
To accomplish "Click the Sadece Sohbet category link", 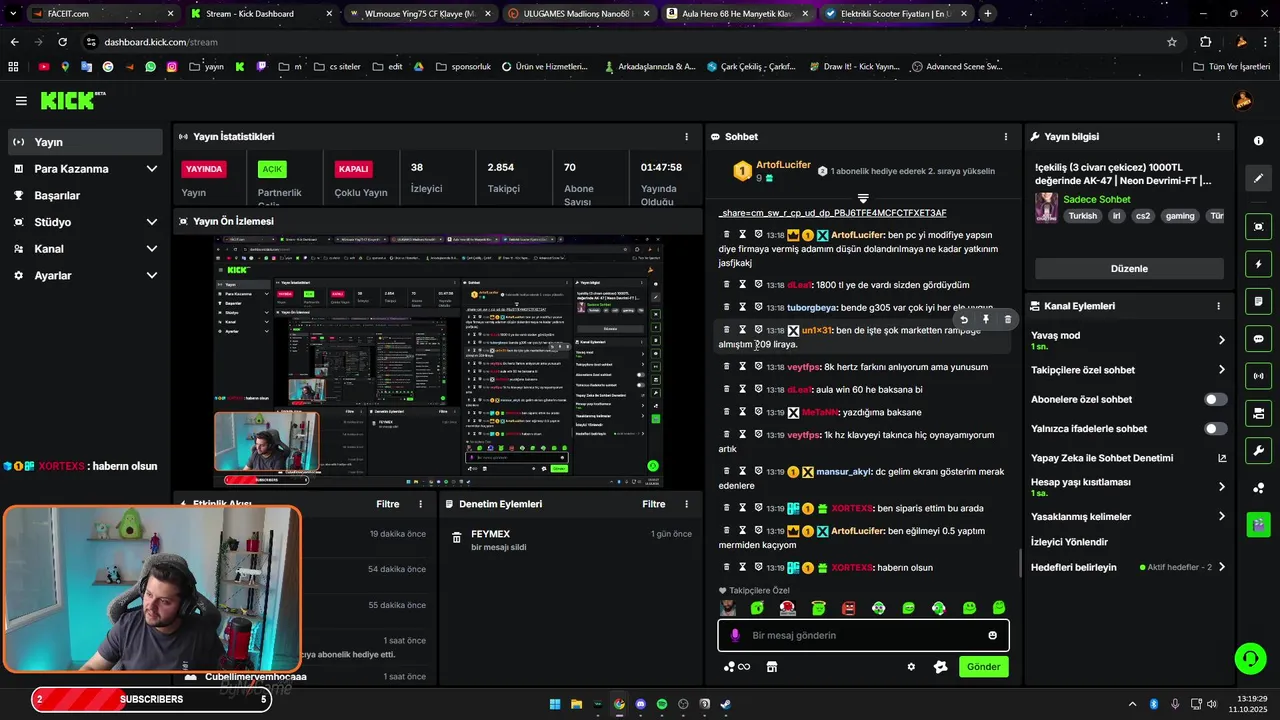I will (1097, 200).
